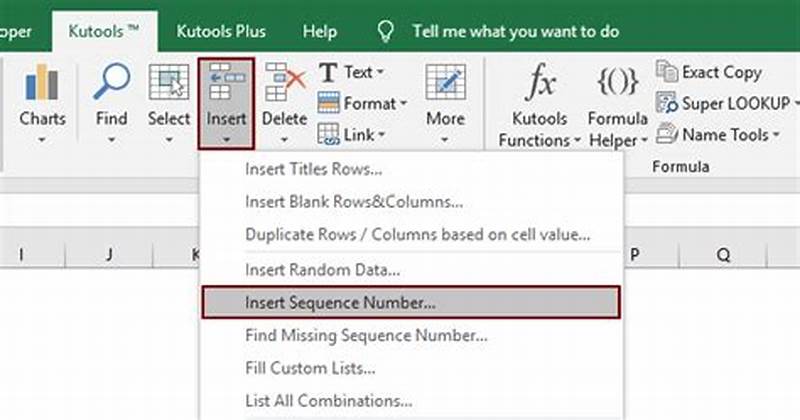Click the Text tools icon
Screen dimensions: 800x420
328,72
